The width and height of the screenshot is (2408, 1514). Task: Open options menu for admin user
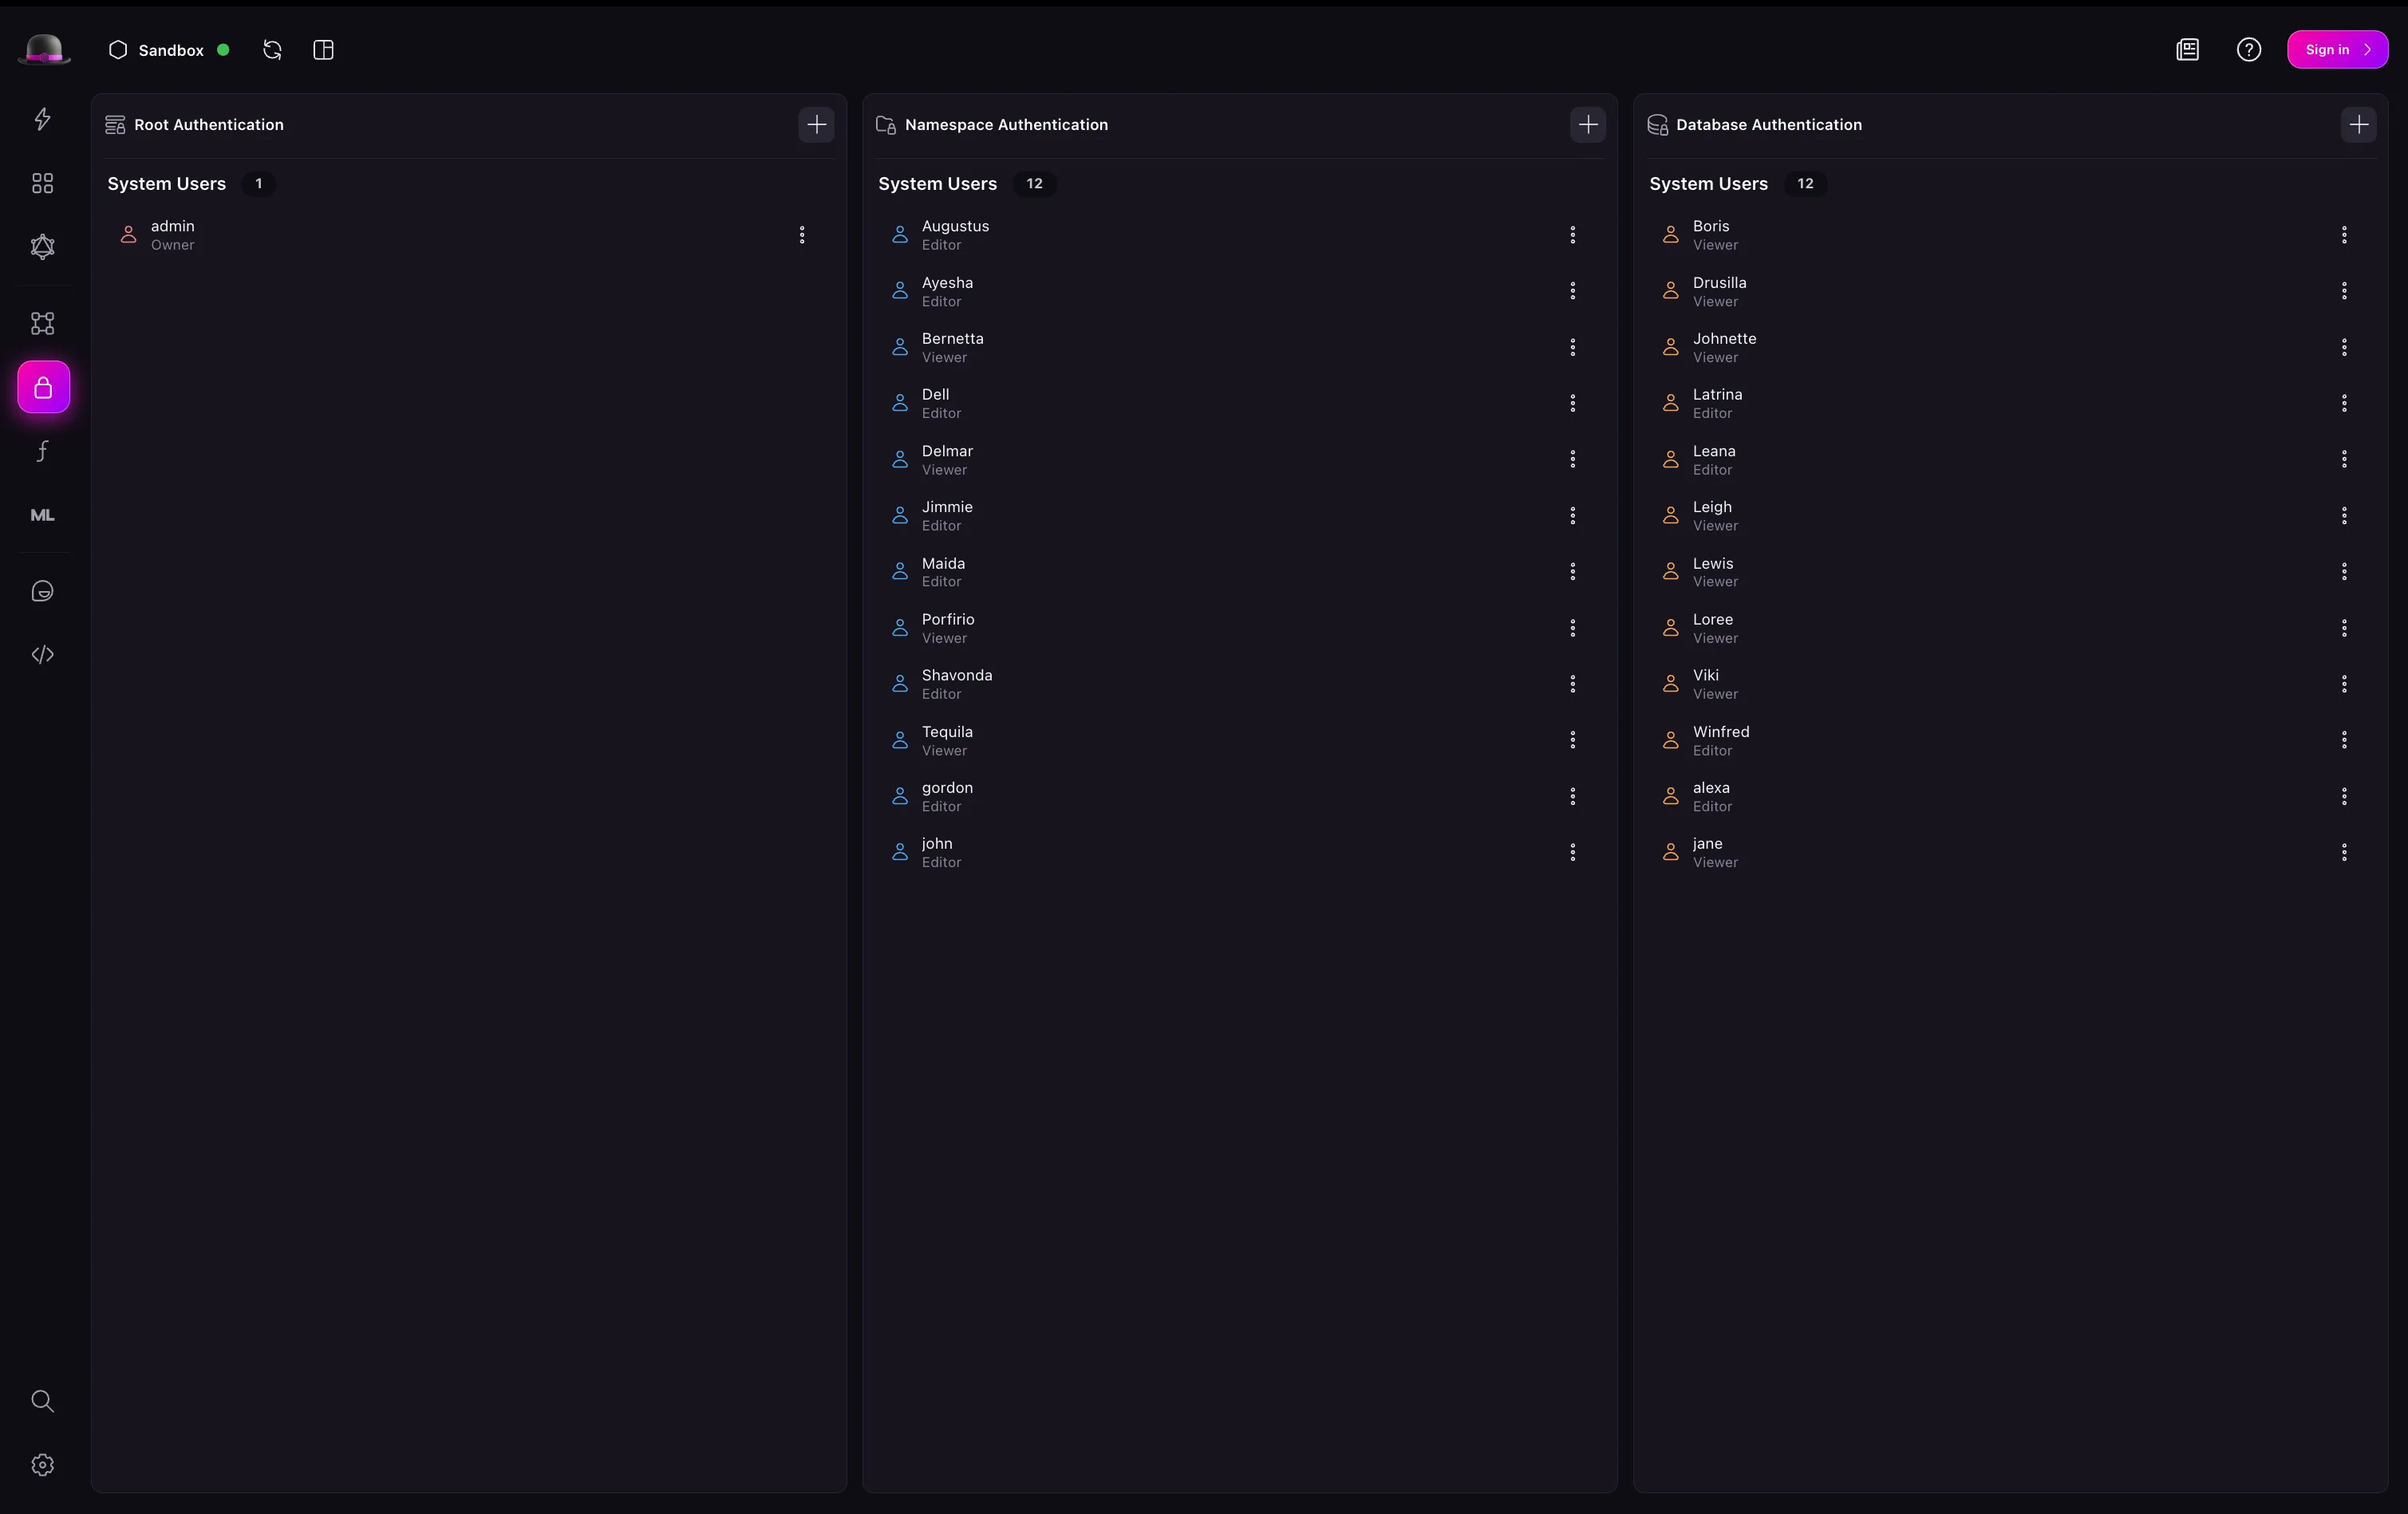(802, 235)
